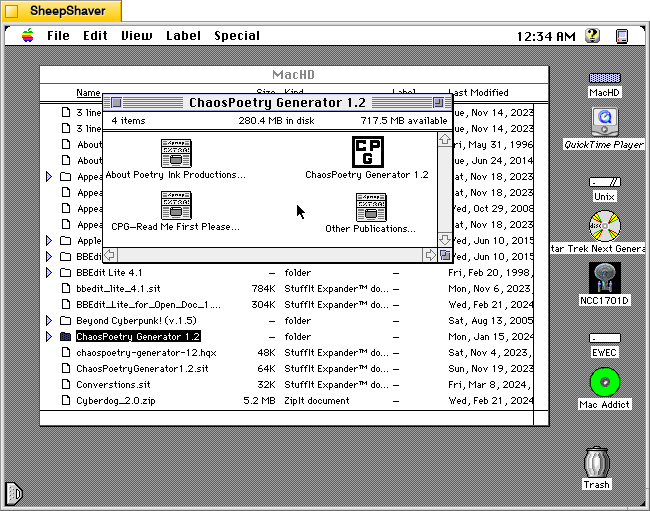Screen dimensions: 650x511
Task: Click the ZipIt document kind entry
Action: click(317, 400)
